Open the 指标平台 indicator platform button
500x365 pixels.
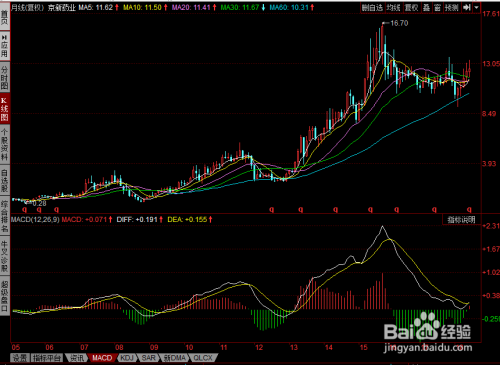[47, 358]
